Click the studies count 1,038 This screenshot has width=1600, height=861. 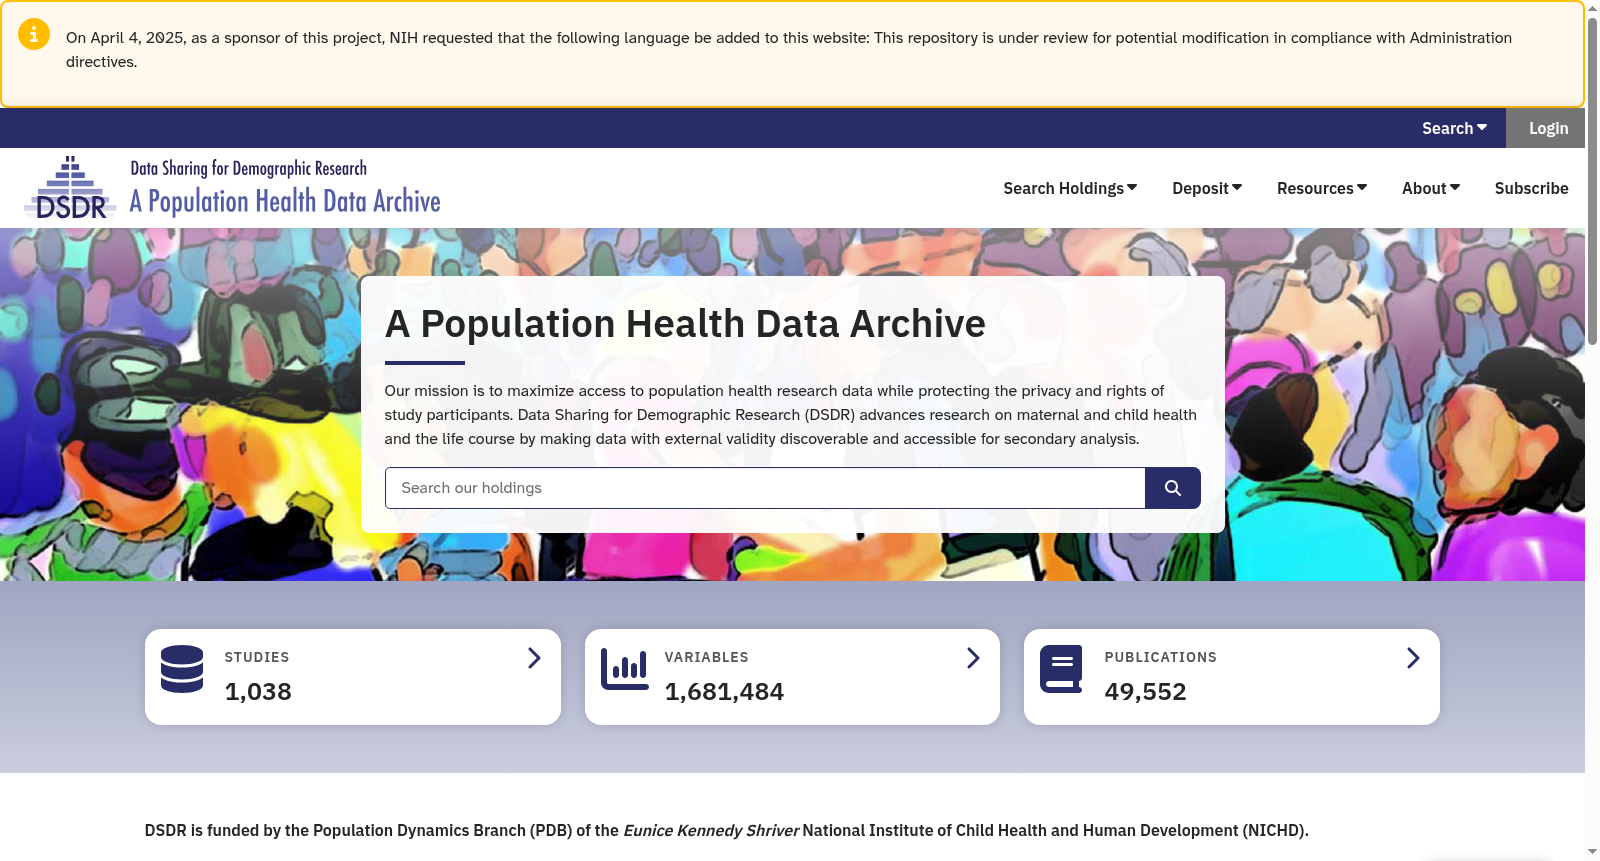click(x=258, y=692)
